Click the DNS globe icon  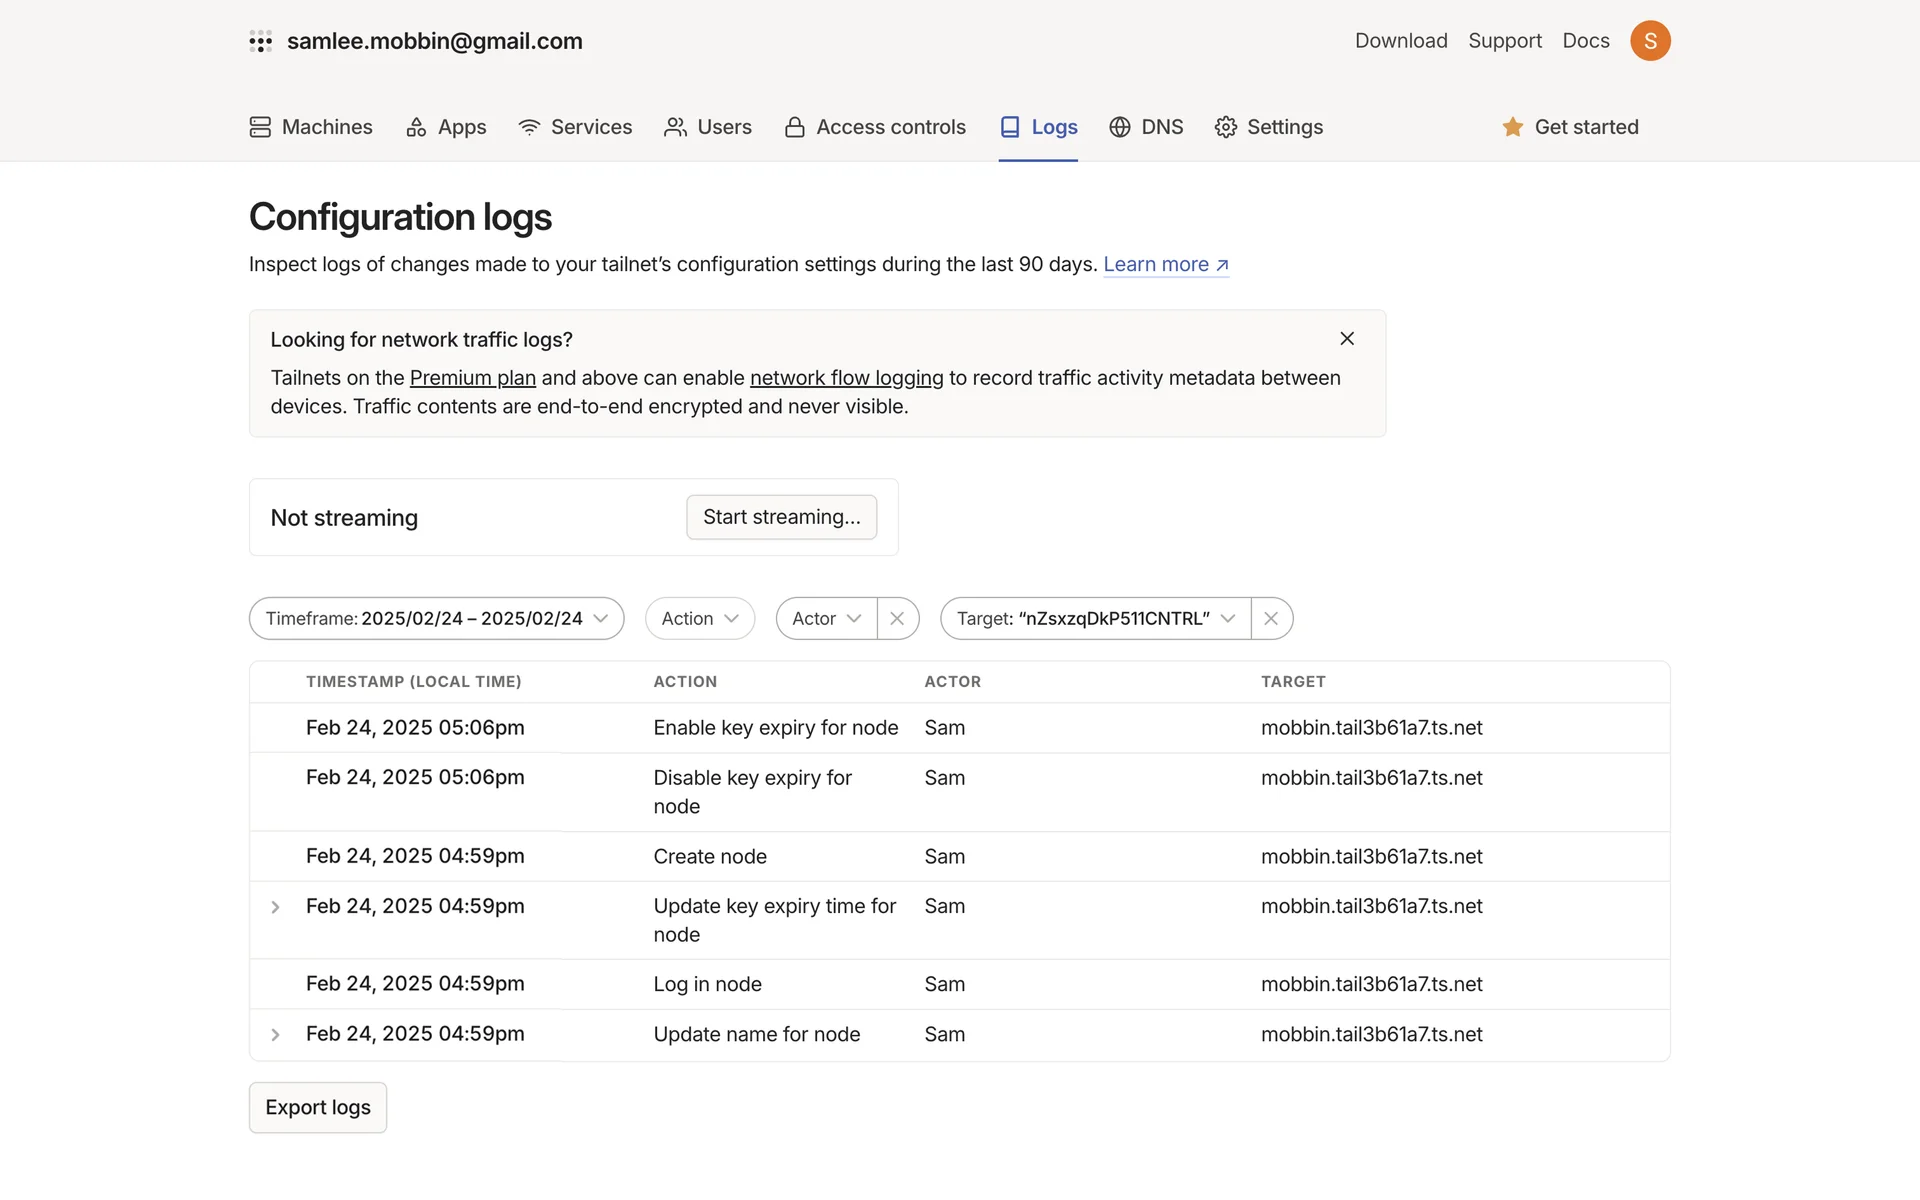1120,127
